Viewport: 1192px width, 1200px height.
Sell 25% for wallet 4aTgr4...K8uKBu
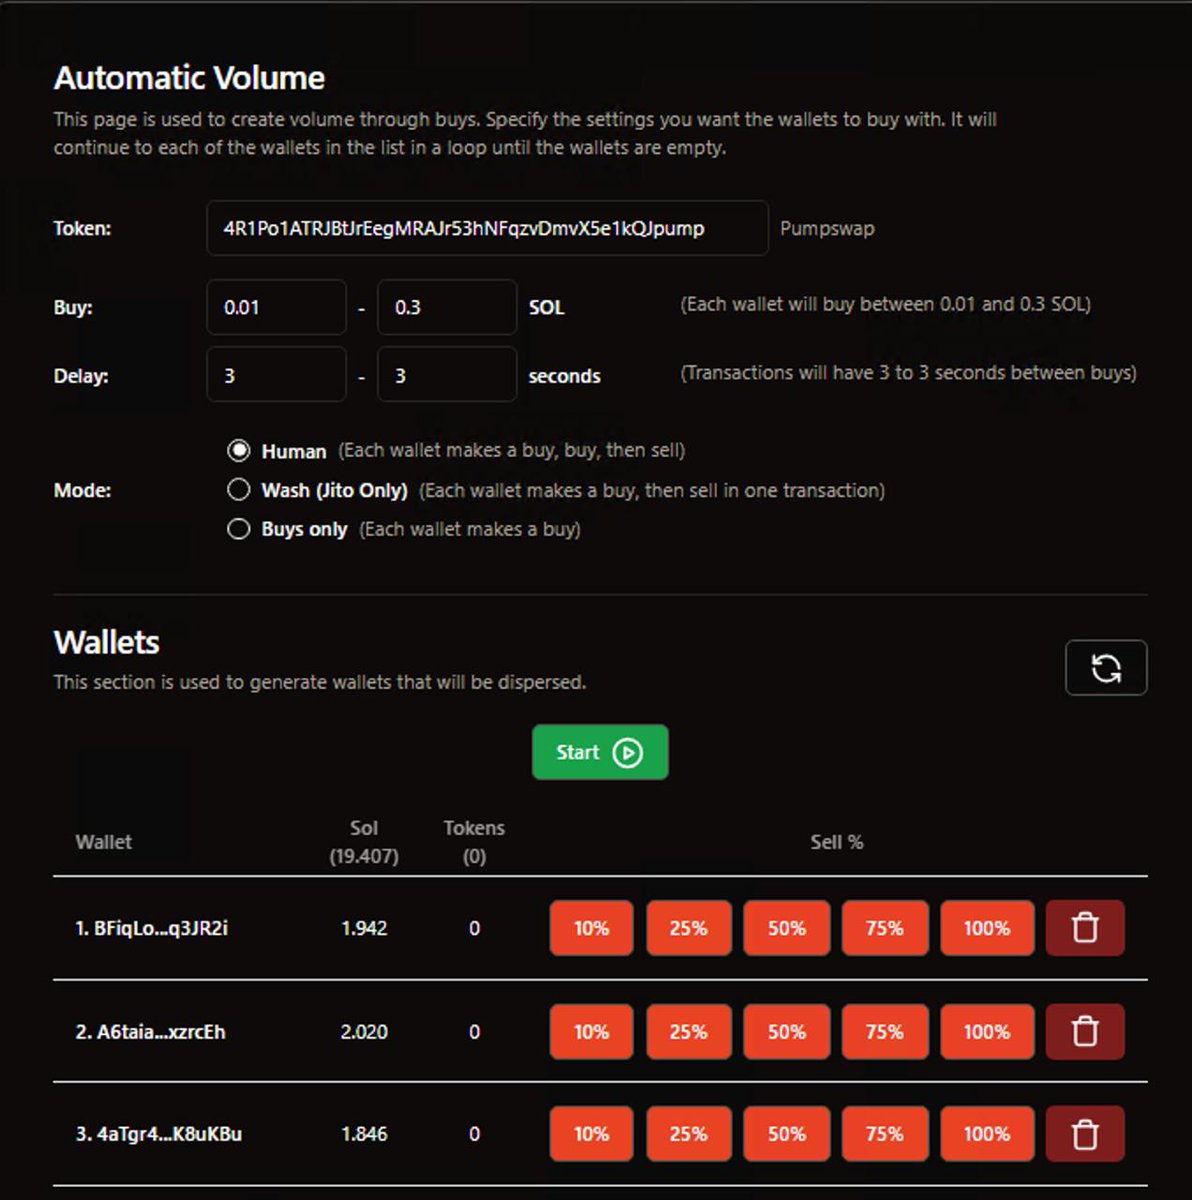pyautogui.click(x=689, y=1134)
